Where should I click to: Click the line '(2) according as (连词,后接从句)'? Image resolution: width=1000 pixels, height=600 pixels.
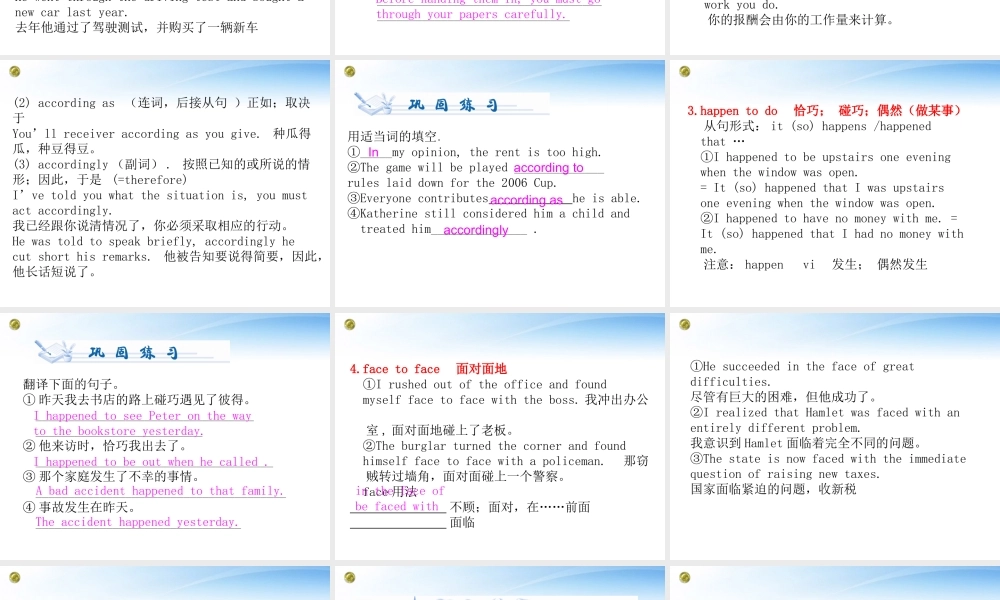pos(161,103)
